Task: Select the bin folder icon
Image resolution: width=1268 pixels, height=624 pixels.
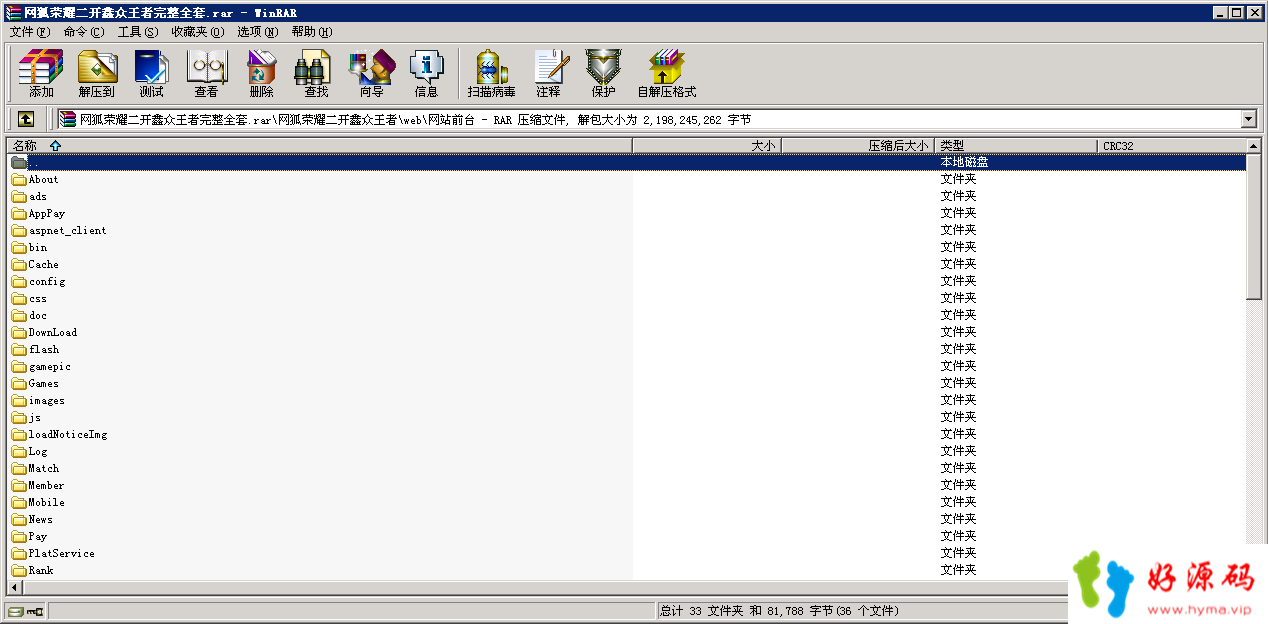Action: click(19, 248)
